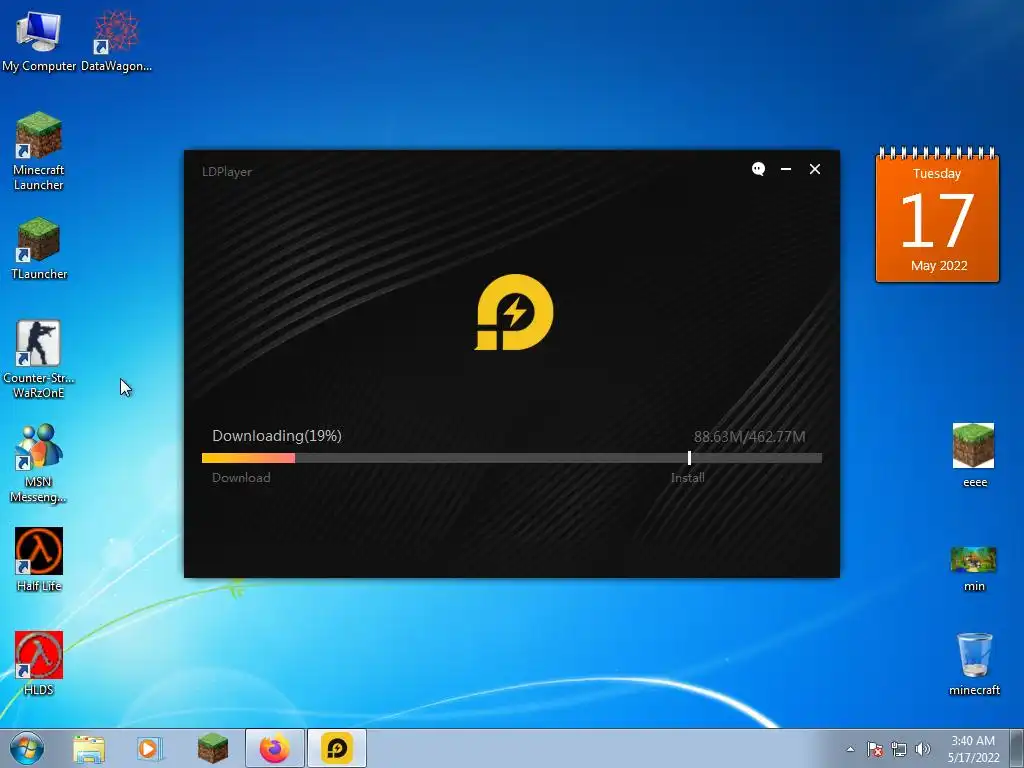This screenshot has width=1024, height=768.
Task: Select the My Computer desktop icon
Action: click(x=39, y=41)
